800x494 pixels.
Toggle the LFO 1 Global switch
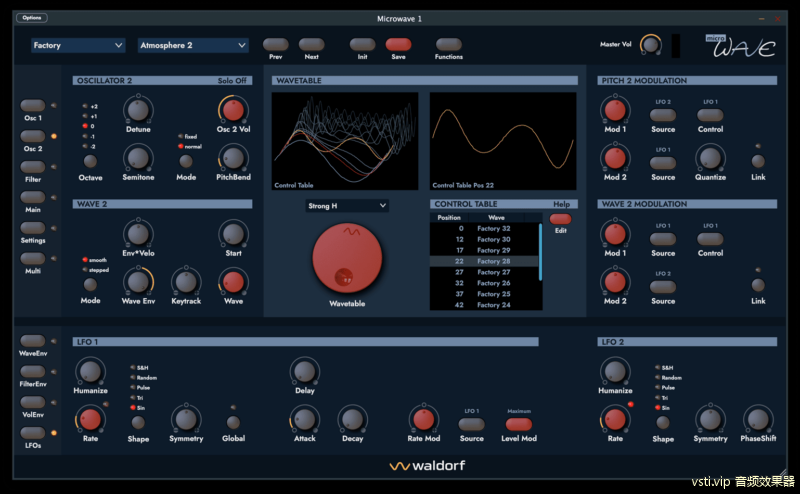tap(233, 423)
